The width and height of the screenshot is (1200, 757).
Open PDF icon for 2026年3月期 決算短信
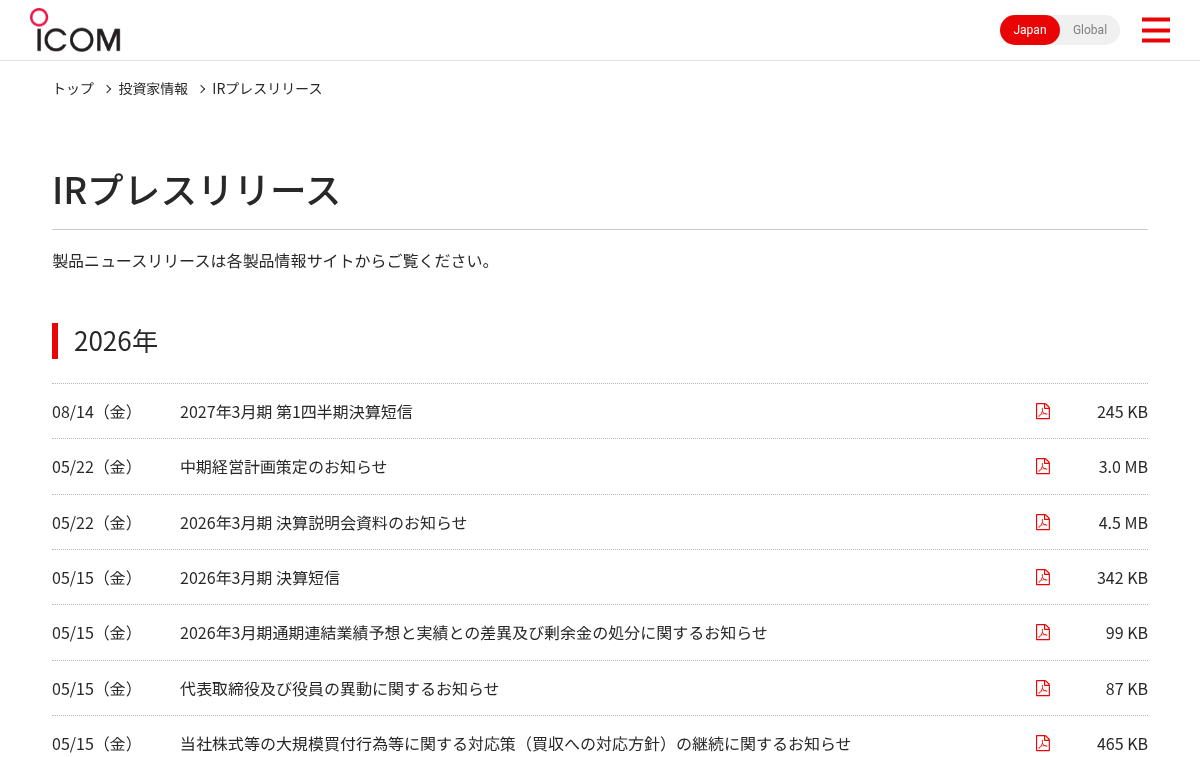1043,577
